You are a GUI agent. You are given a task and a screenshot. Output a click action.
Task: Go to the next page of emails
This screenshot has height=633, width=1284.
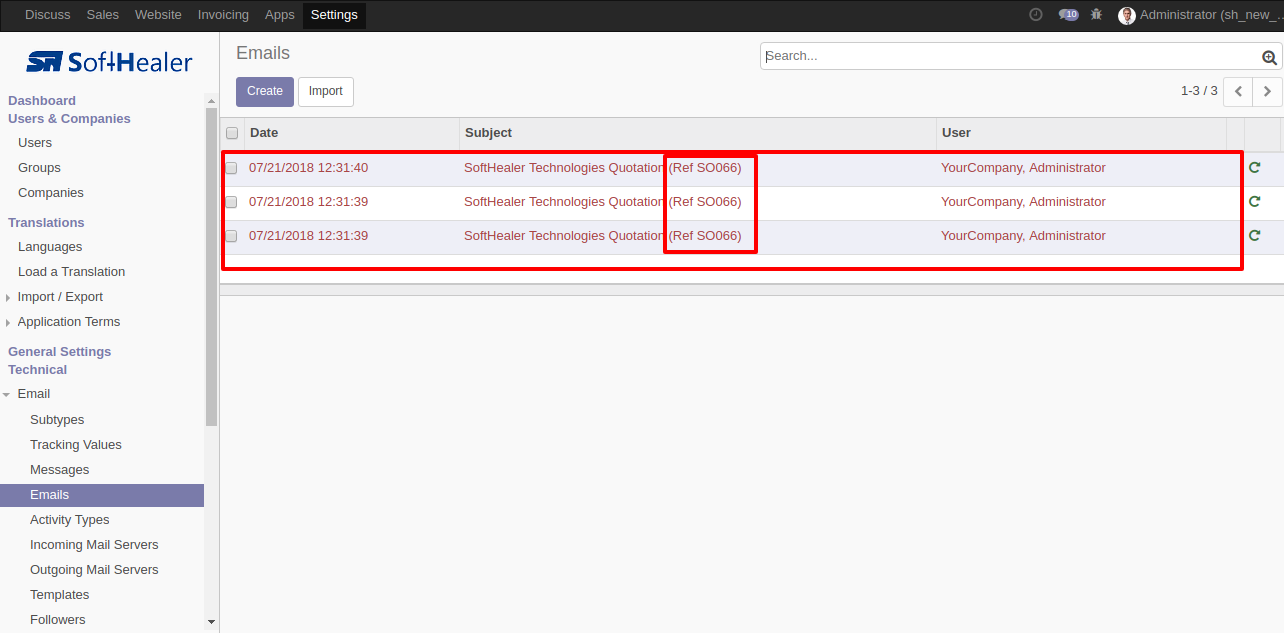[x=1268, y=91]
